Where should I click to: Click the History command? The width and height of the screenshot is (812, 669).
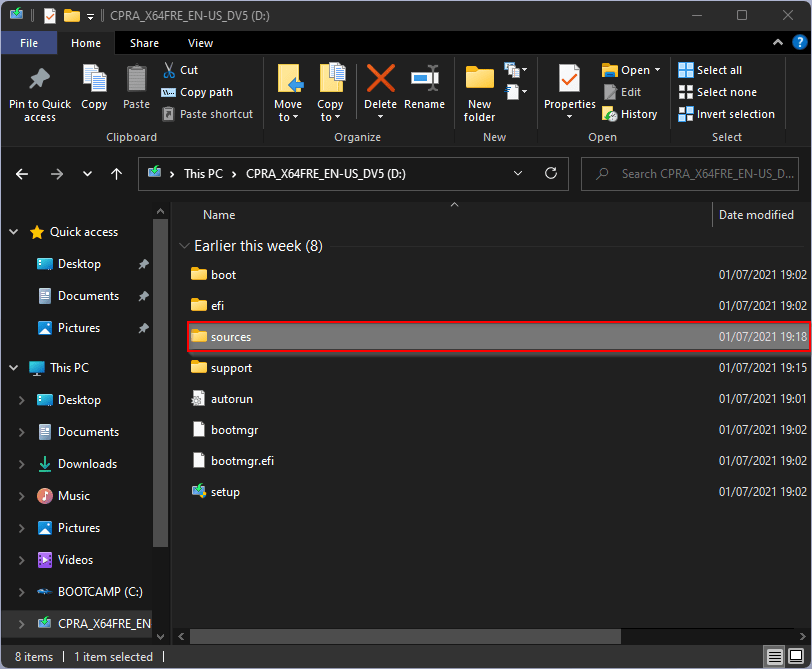630,114
